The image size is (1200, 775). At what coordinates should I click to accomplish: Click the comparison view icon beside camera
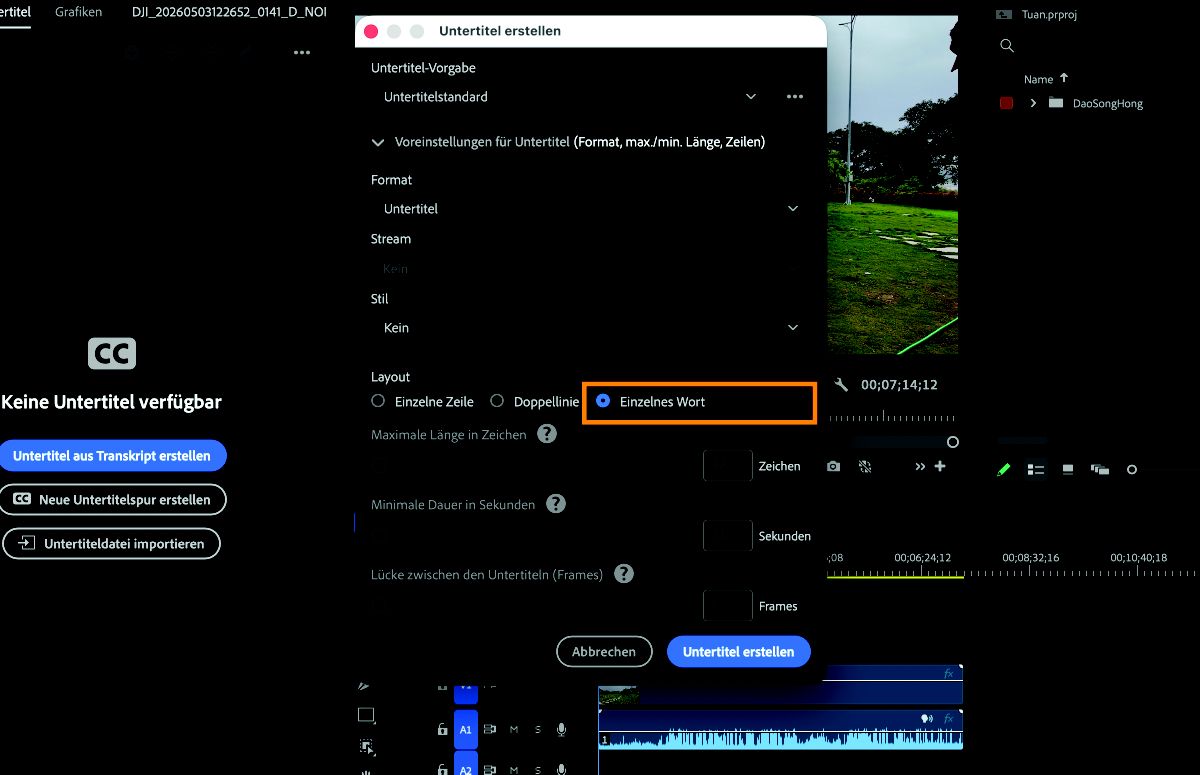coord(865,467)
